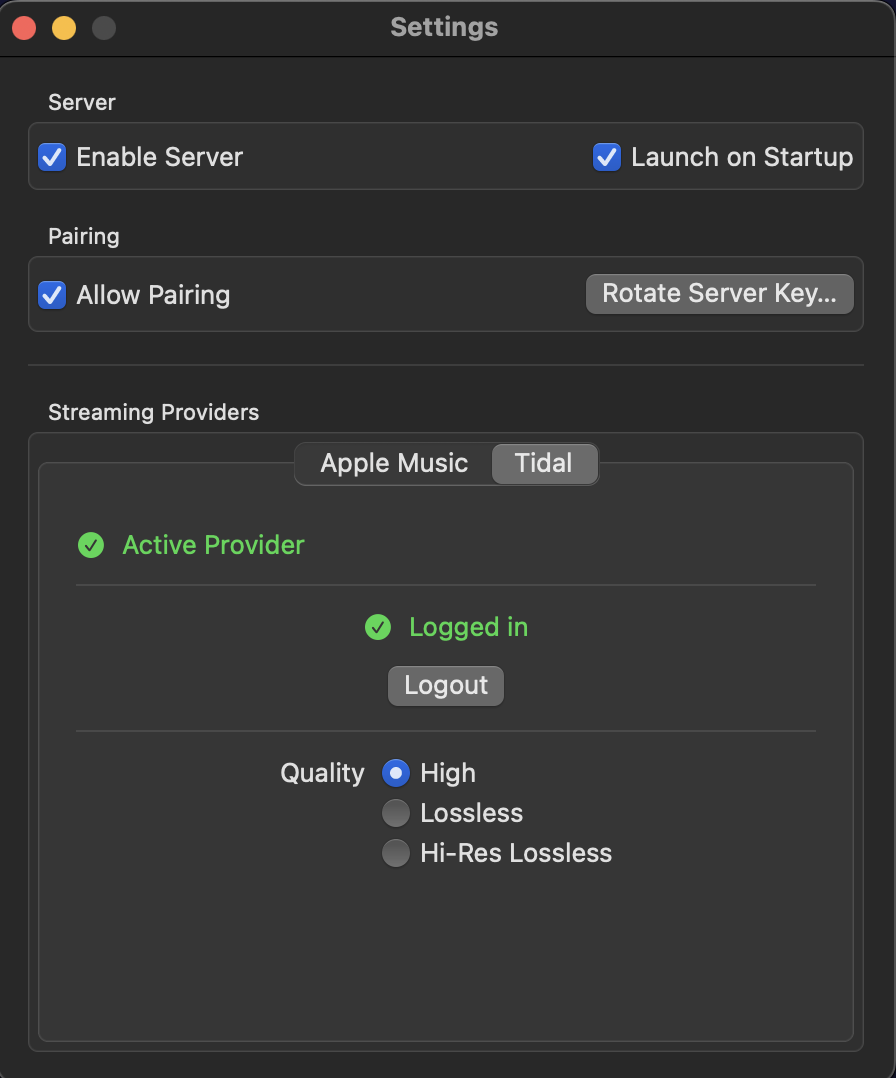This screenshot has height=1078, width=896.
Task: Select the Tidal provider tab
Action: (x=544, y=463)
